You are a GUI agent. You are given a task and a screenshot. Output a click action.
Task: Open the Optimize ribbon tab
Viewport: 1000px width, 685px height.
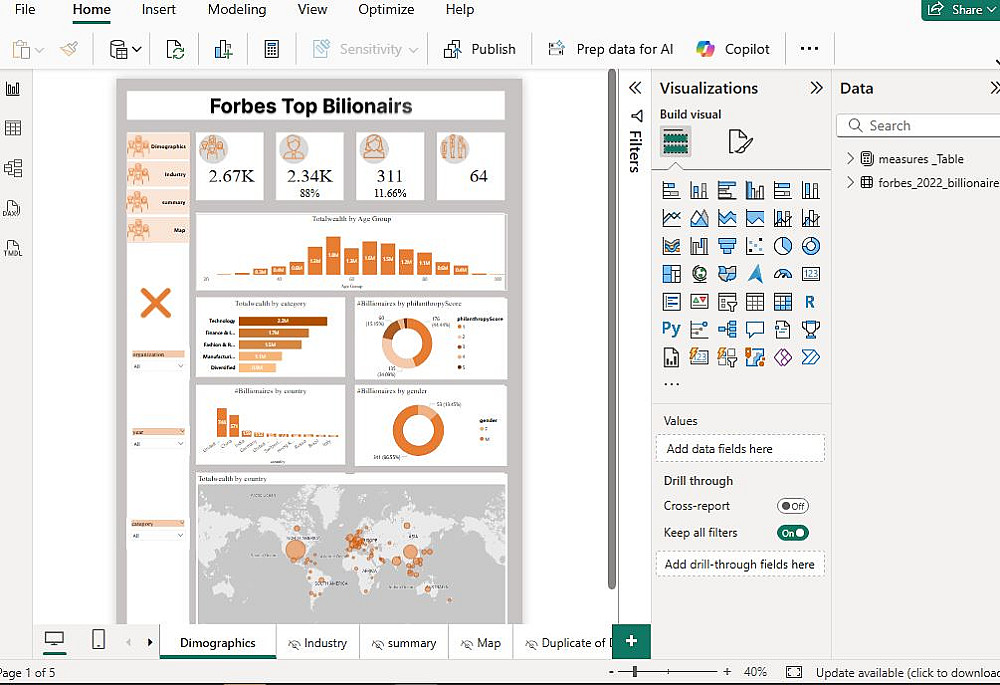pos(386,10)
